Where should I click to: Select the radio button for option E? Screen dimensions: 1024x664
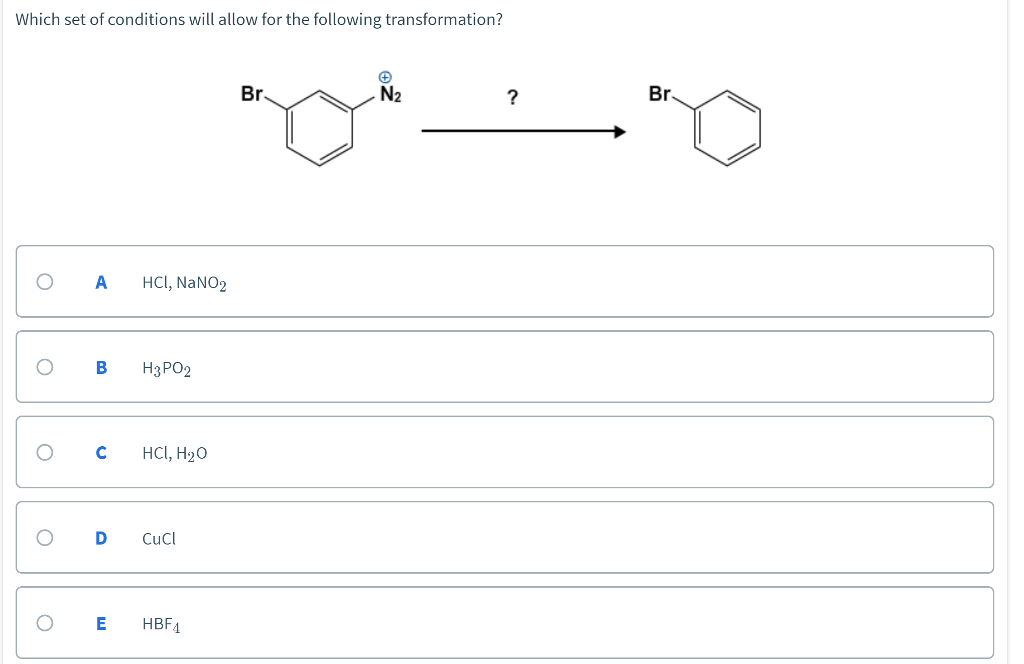click(x=44, y=622)
